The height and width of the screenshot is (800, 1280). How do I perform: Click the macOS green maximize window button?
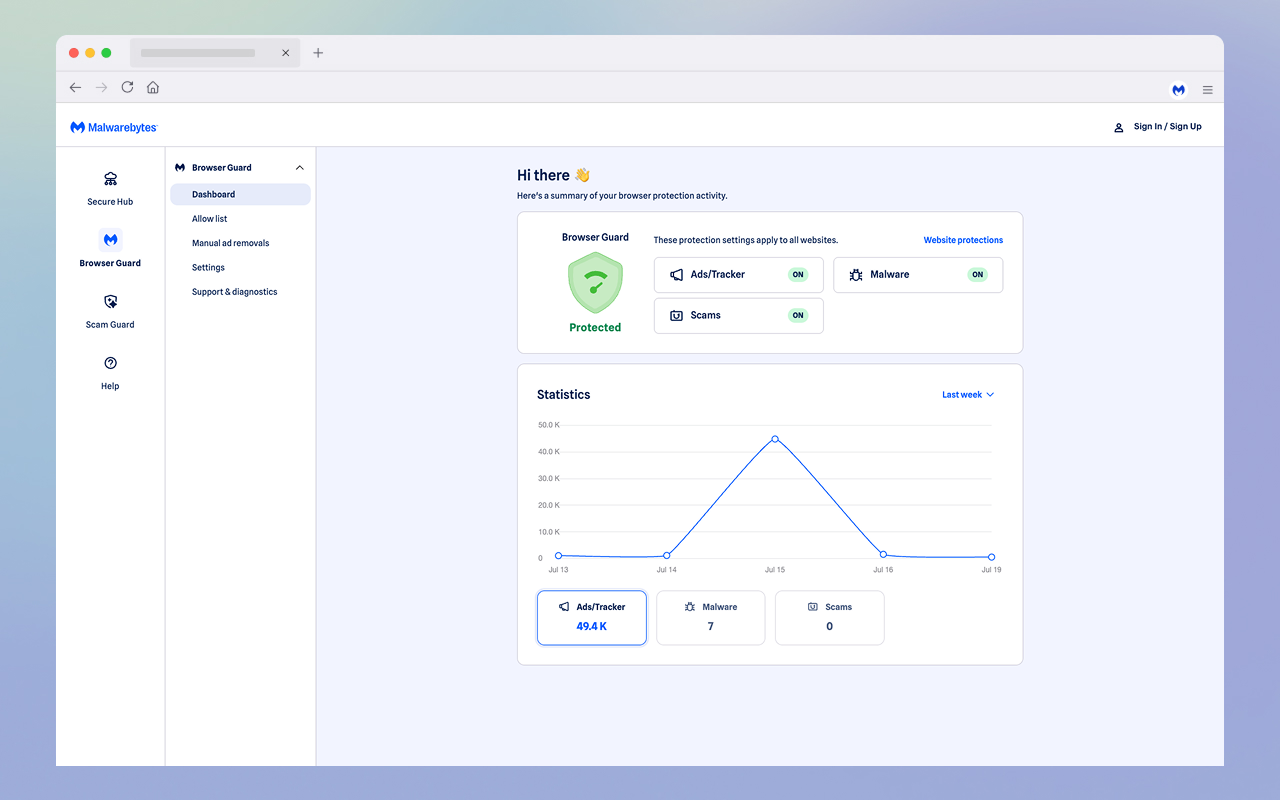[x=106, y=53]
